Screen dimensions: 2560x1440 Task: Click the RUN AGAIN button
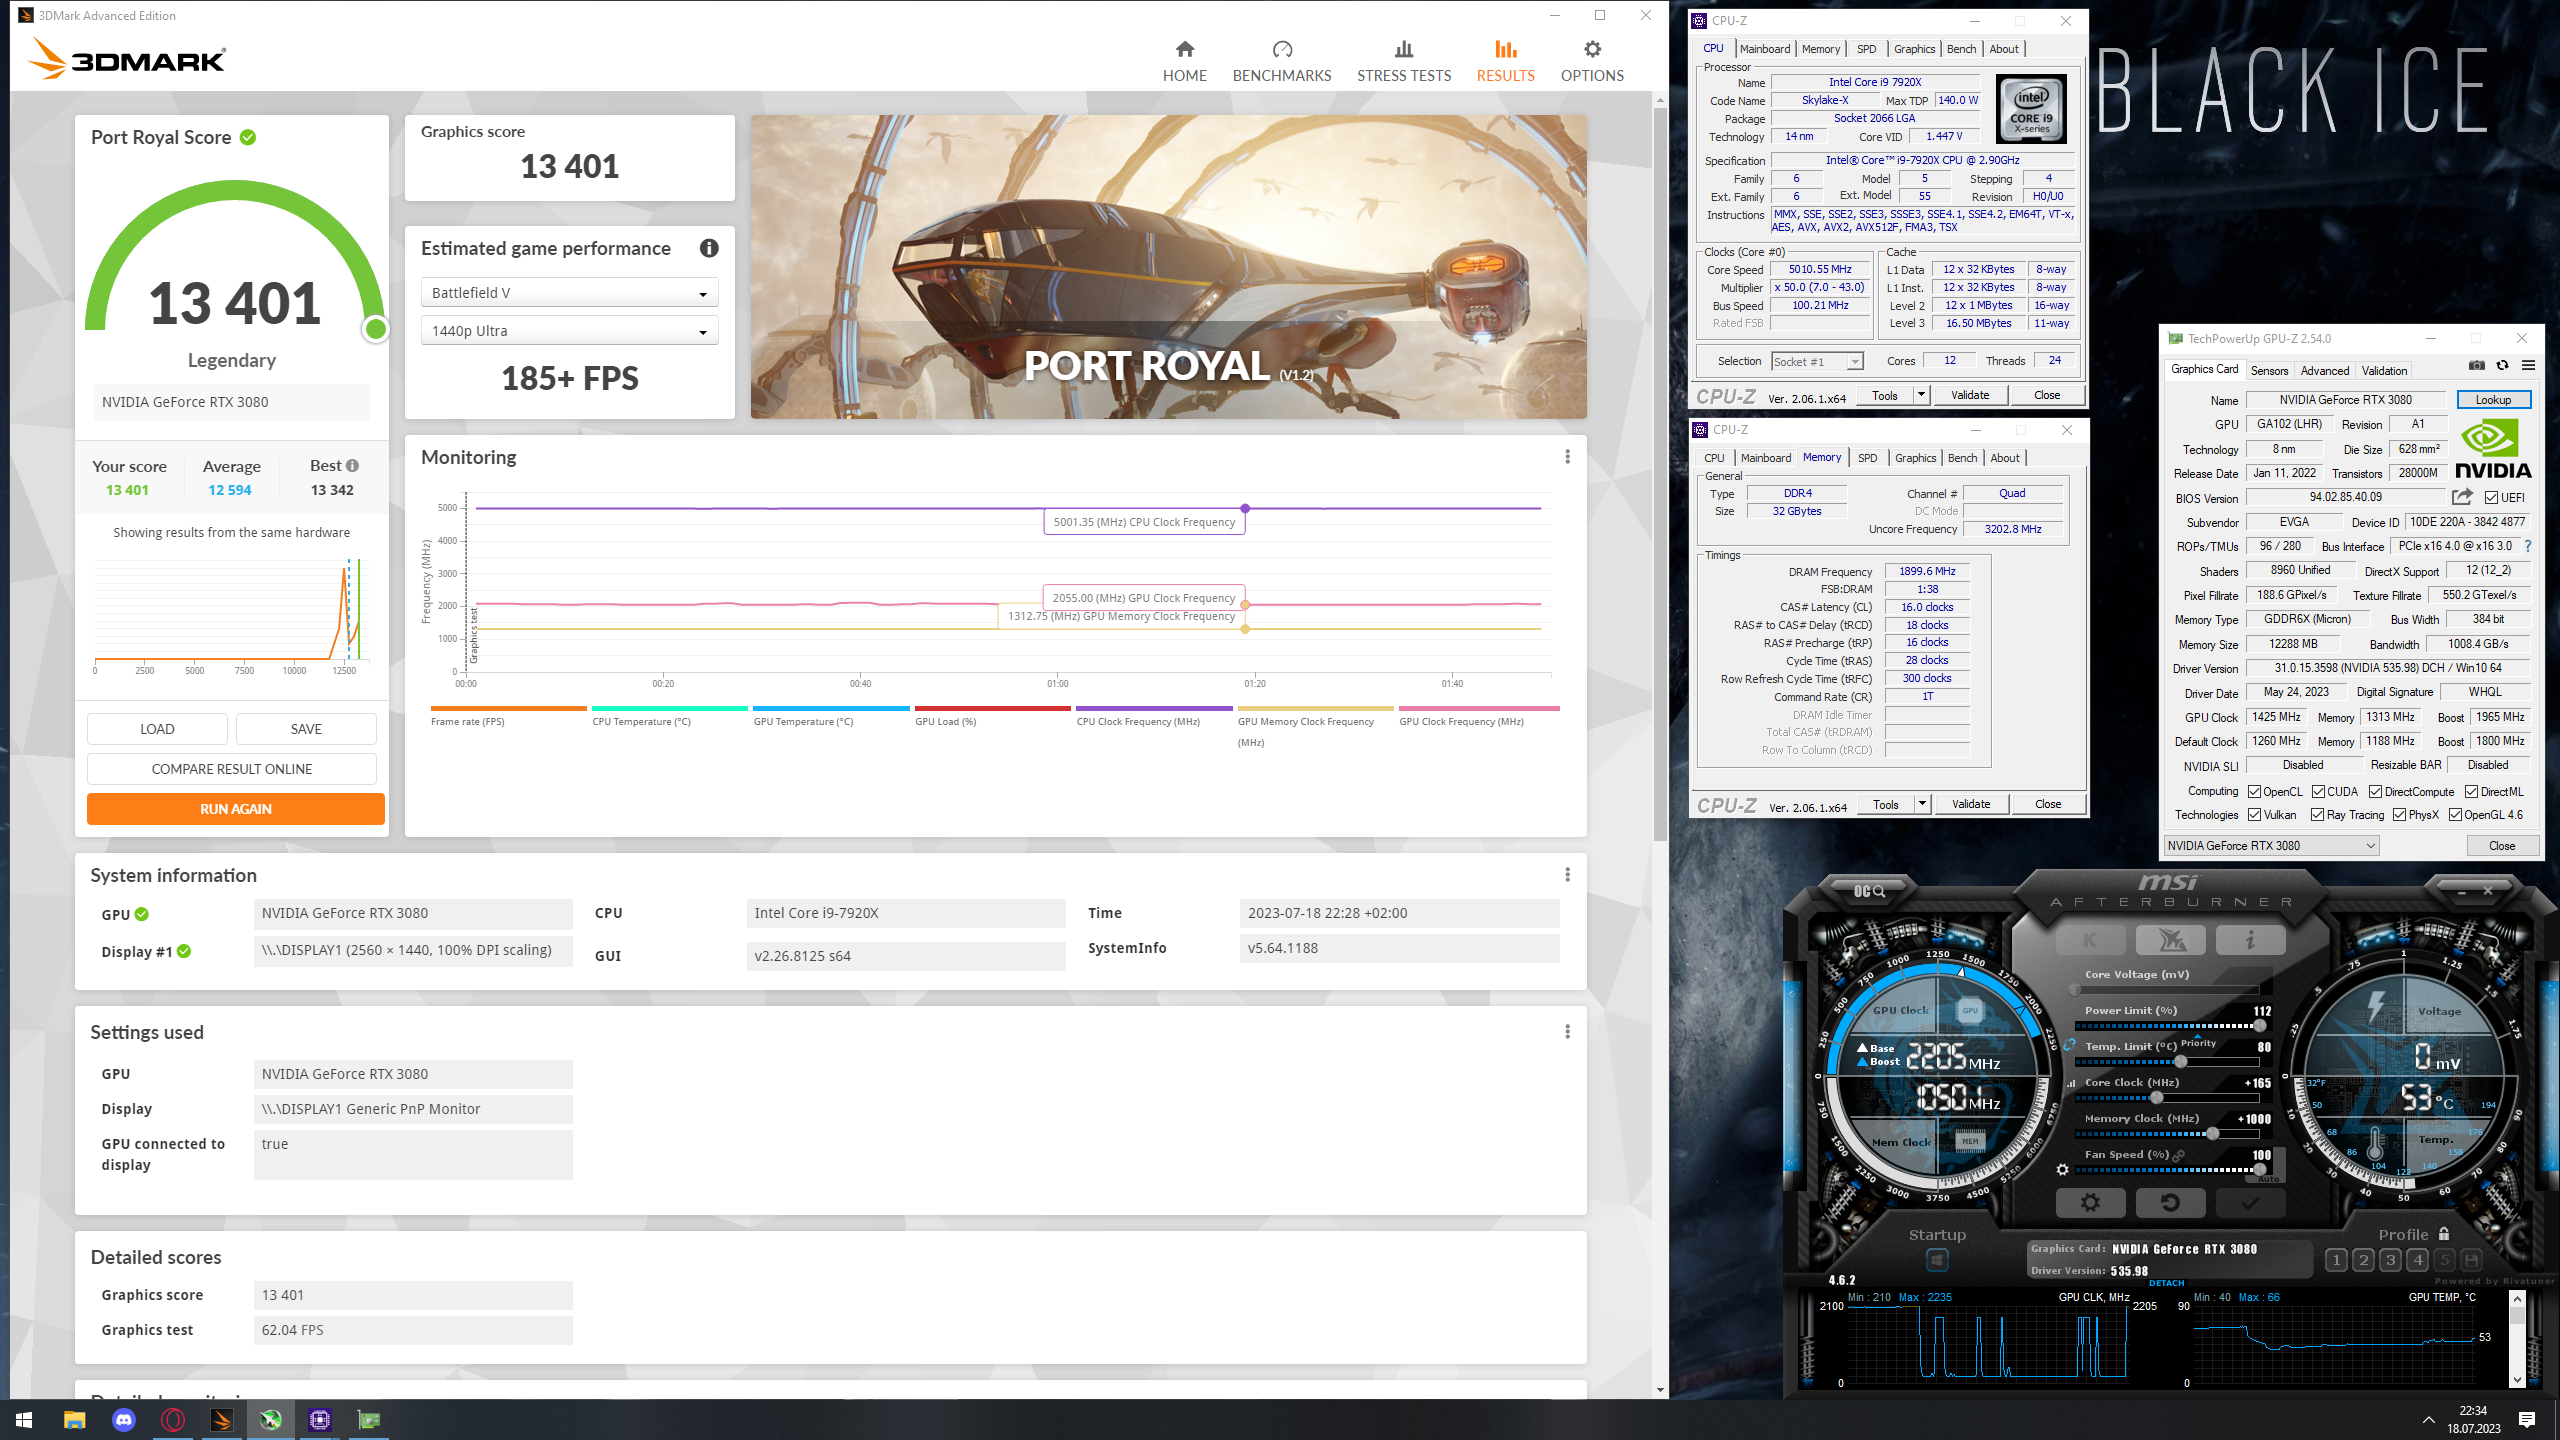[236, 809]
